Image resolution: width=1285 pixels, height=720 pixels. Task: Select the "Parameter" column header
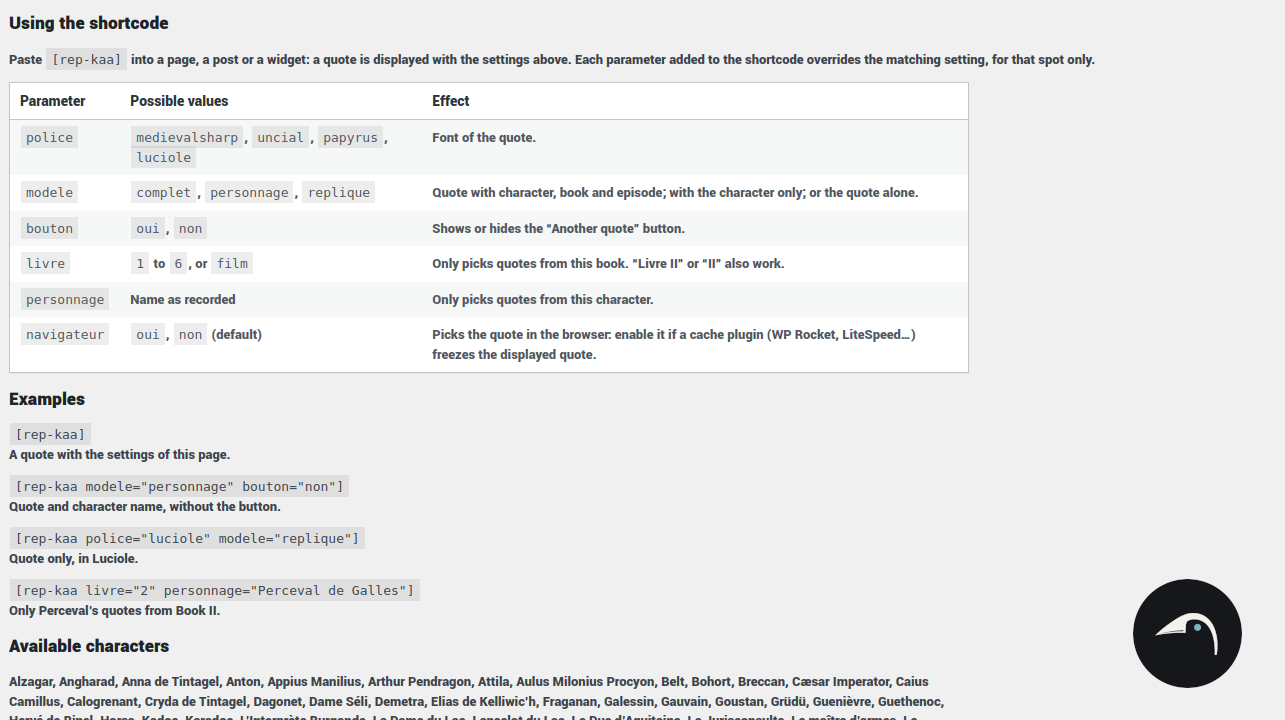(53, 101)
